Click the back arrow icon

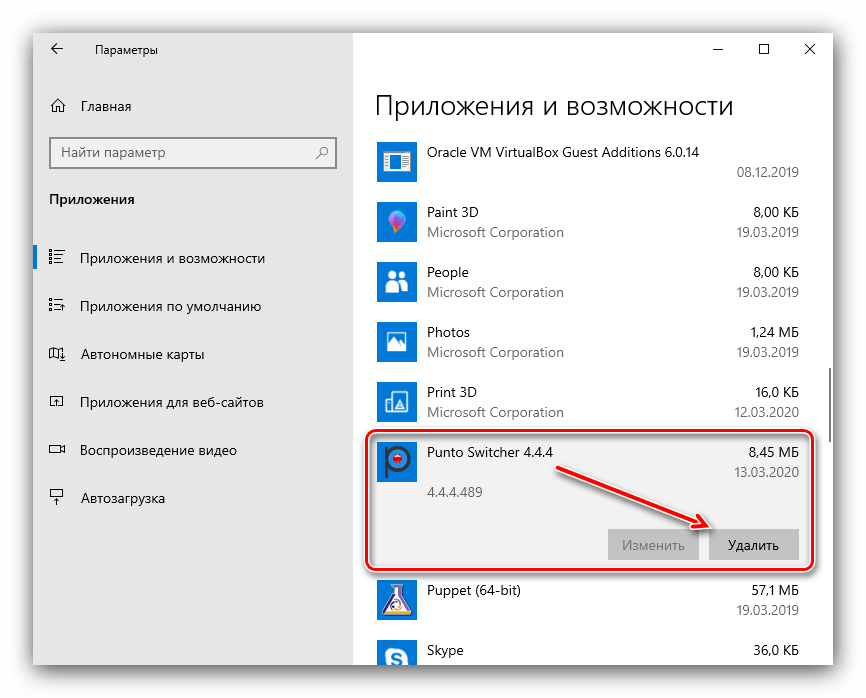pyautogui.click(x=57, y=49)
